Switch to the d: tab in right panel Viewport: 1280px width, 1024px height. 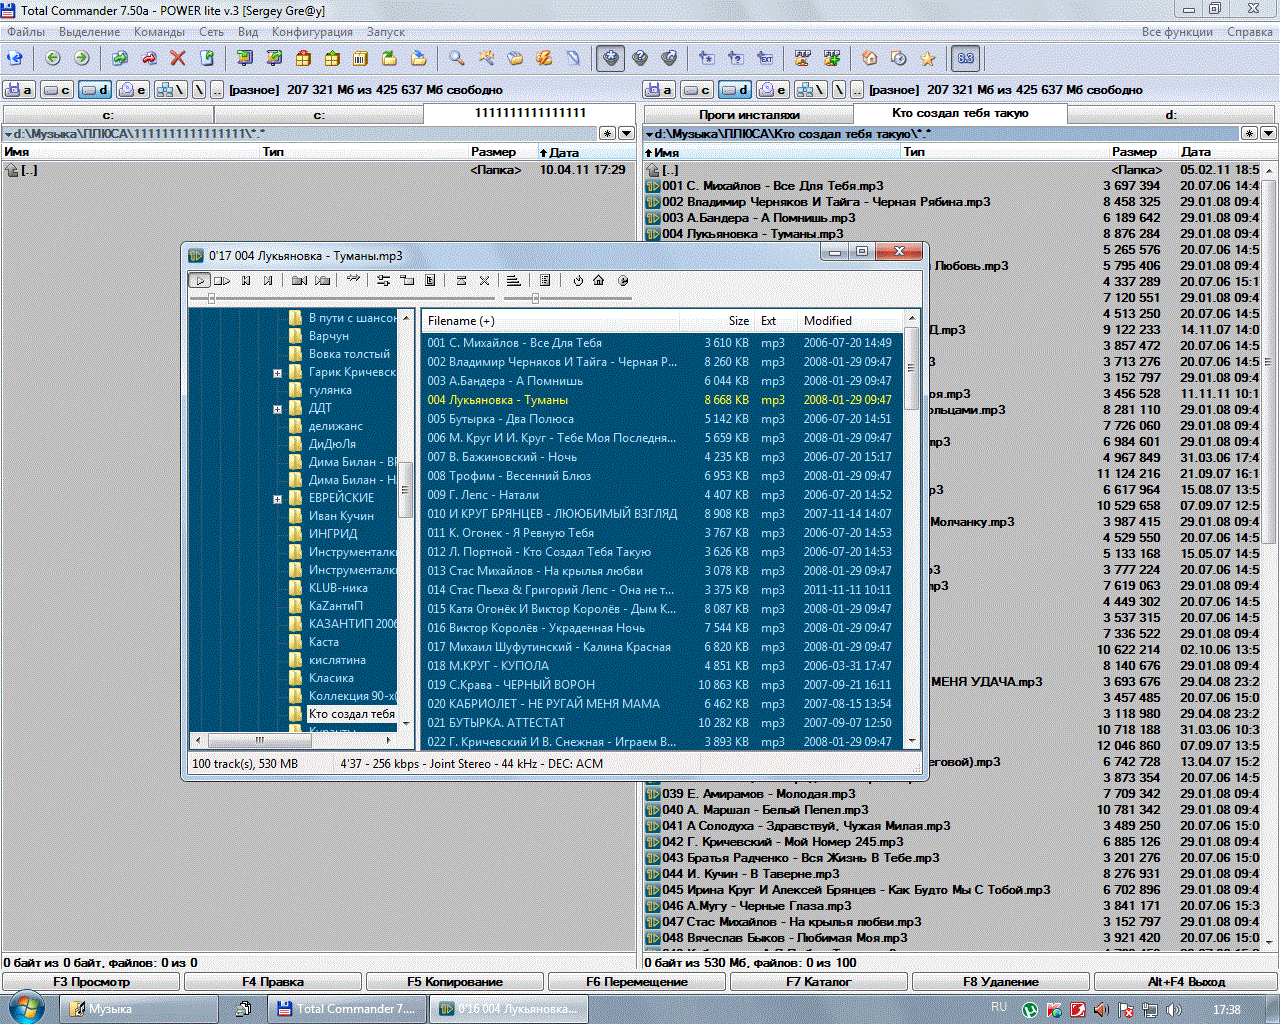pos(1170,115)
